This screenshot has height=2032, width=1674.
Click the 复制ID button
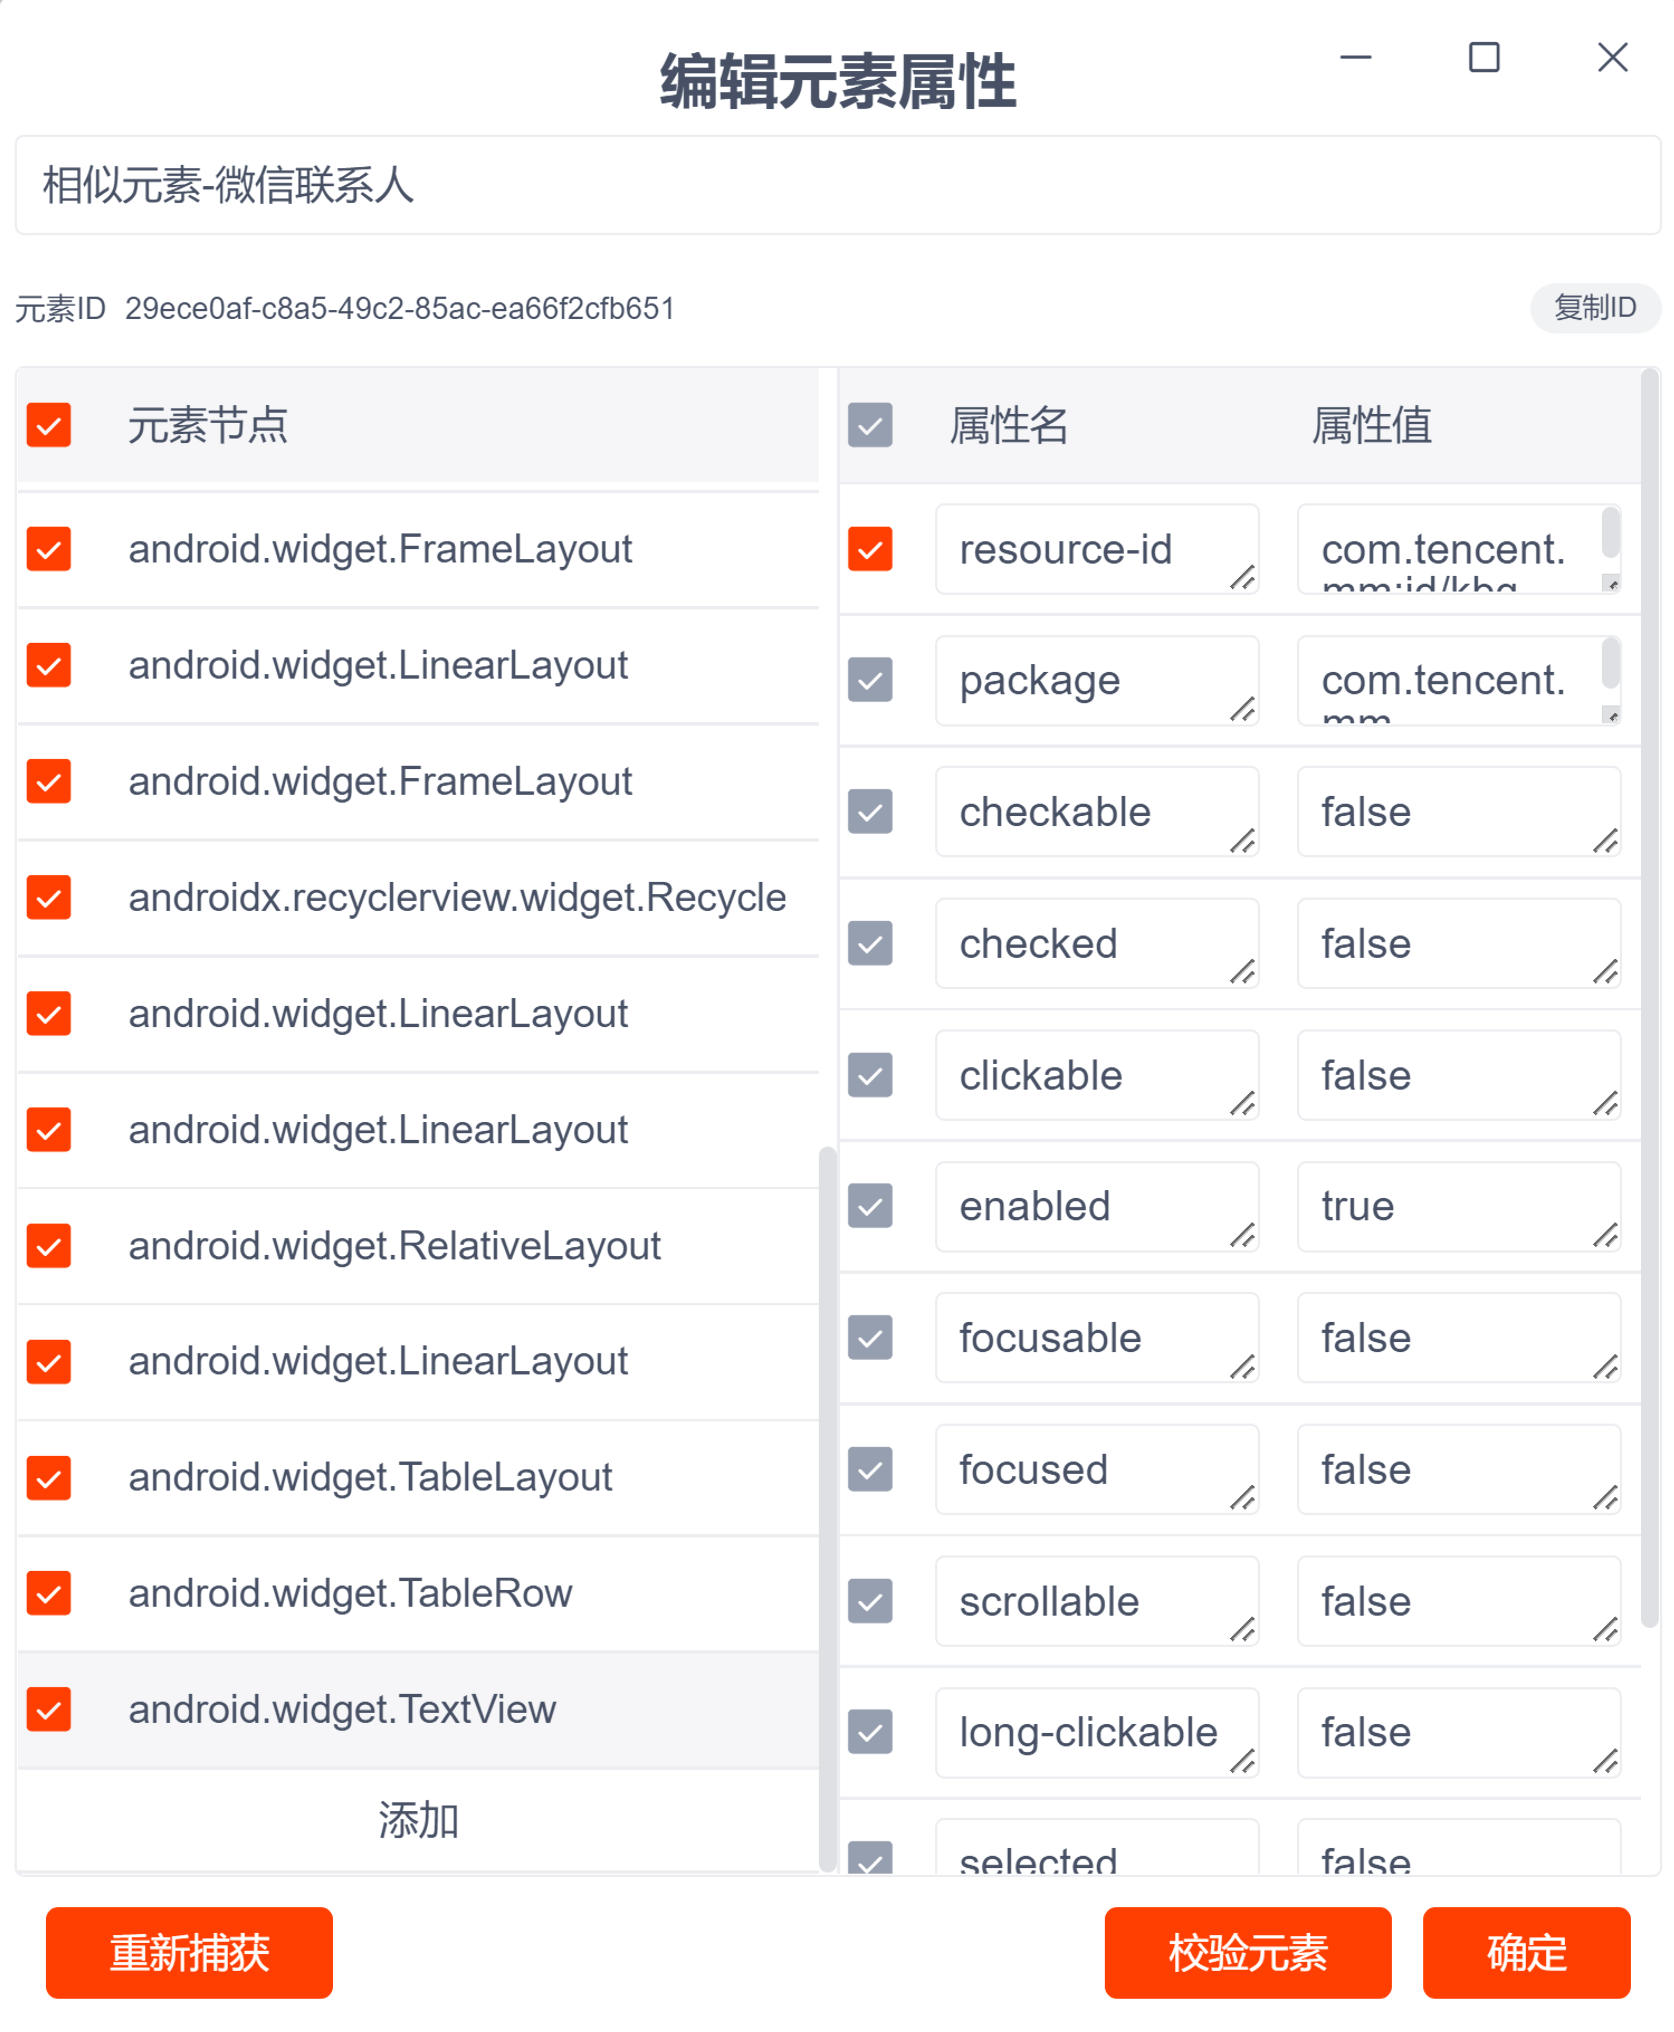1594,308
